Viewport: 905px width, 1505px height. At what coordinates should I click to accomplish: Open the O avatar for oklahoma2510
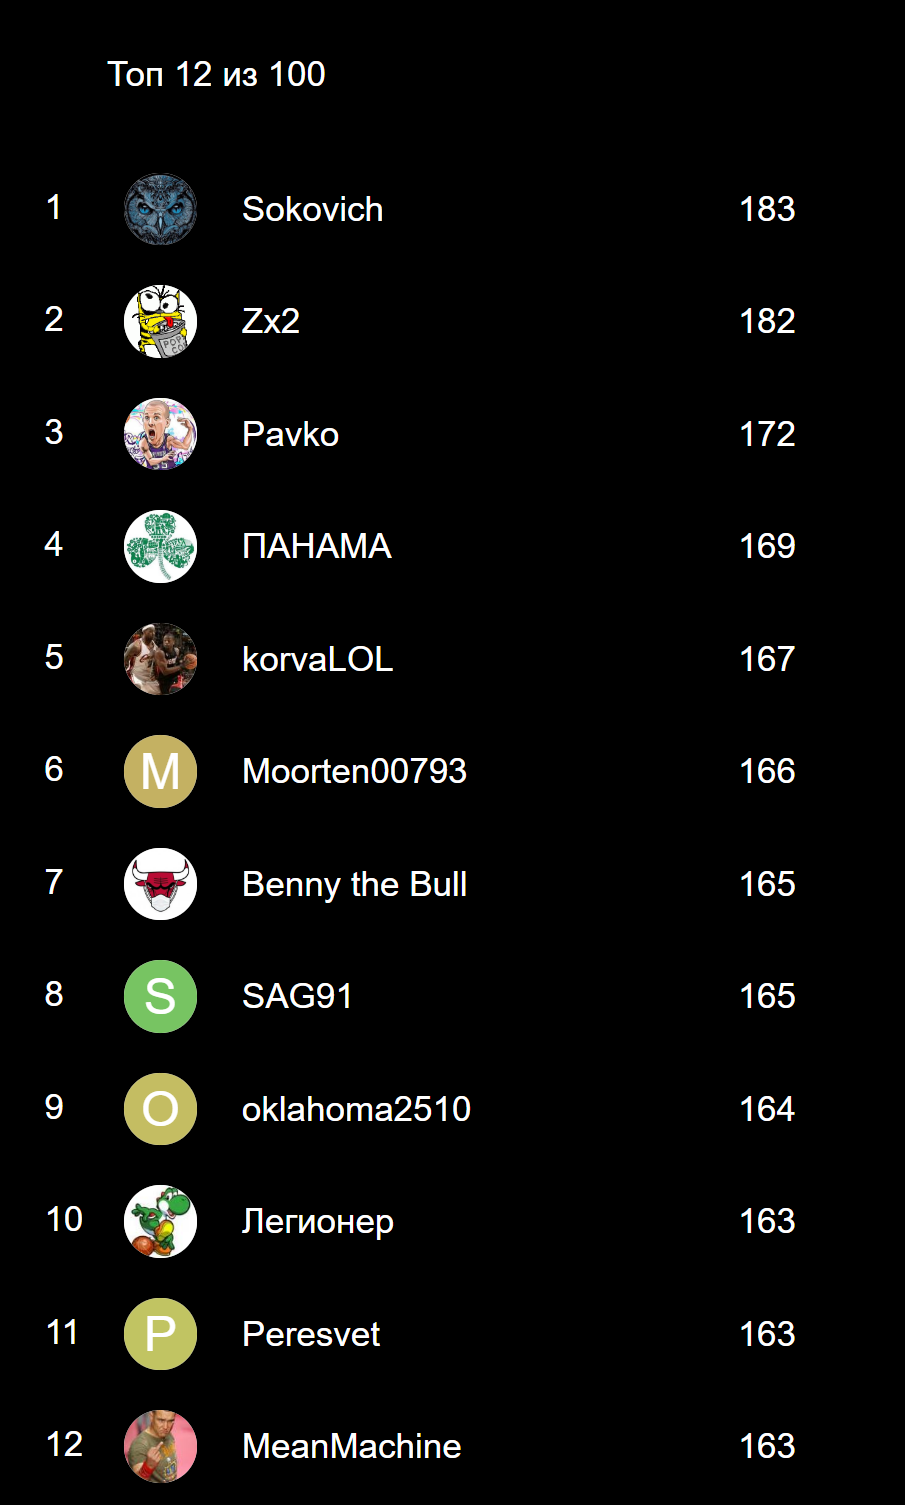pos(160,1109)
